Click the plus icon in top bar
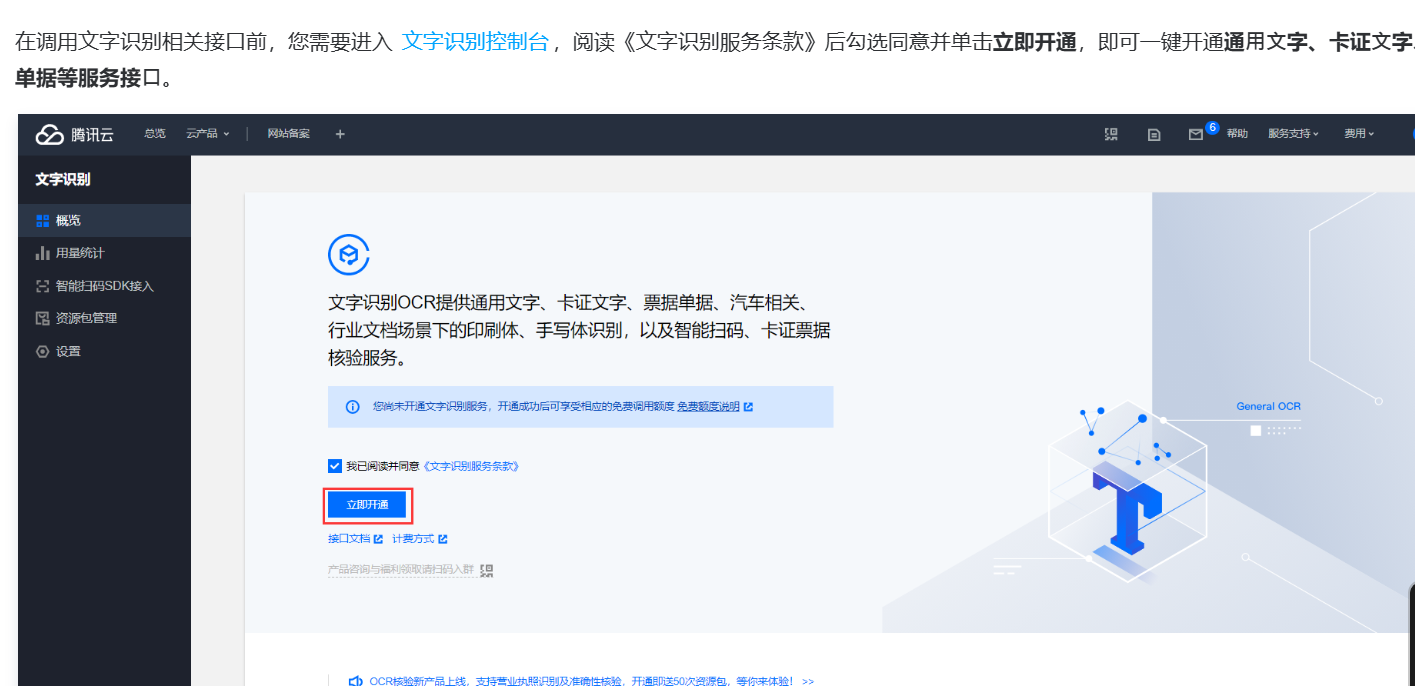The height and width of the screenshot is (686, 1415). pyautogui.click(x=340, y=134)
